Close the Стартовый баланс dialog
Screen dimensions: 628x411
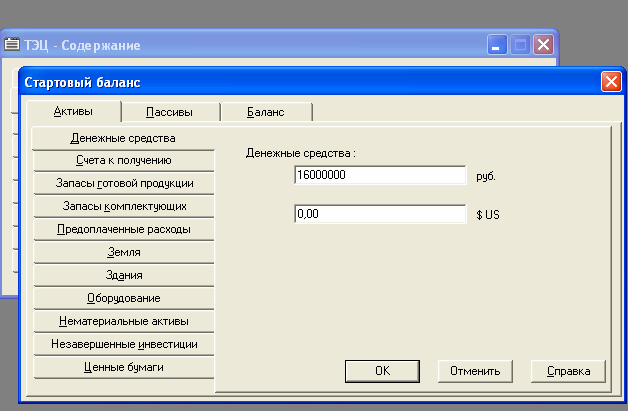tap(611, 82)
